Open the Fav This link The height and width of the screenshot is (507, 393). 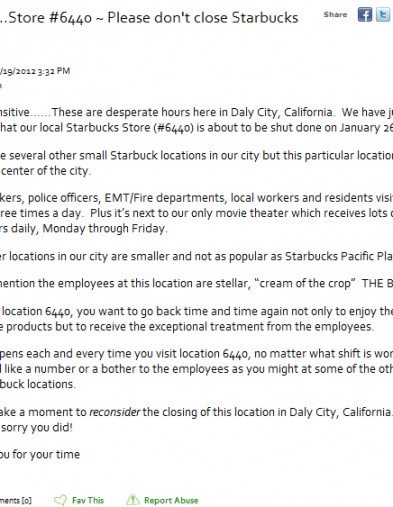88,500
